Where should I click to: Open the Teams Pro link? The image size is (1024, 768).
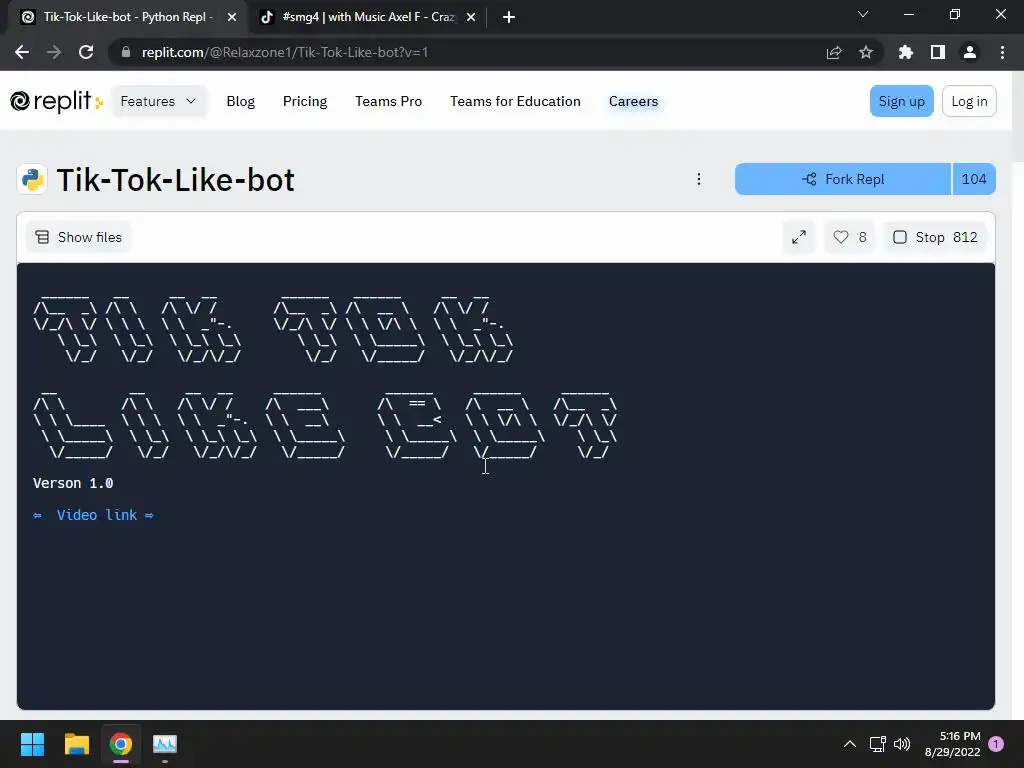389,101
